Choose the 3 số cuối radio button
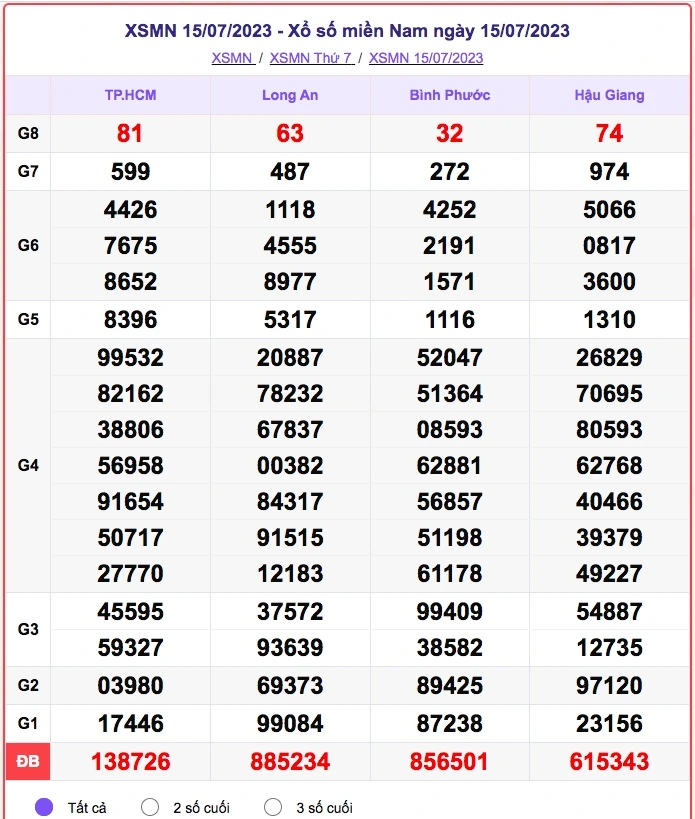 (x=273, y=807)
